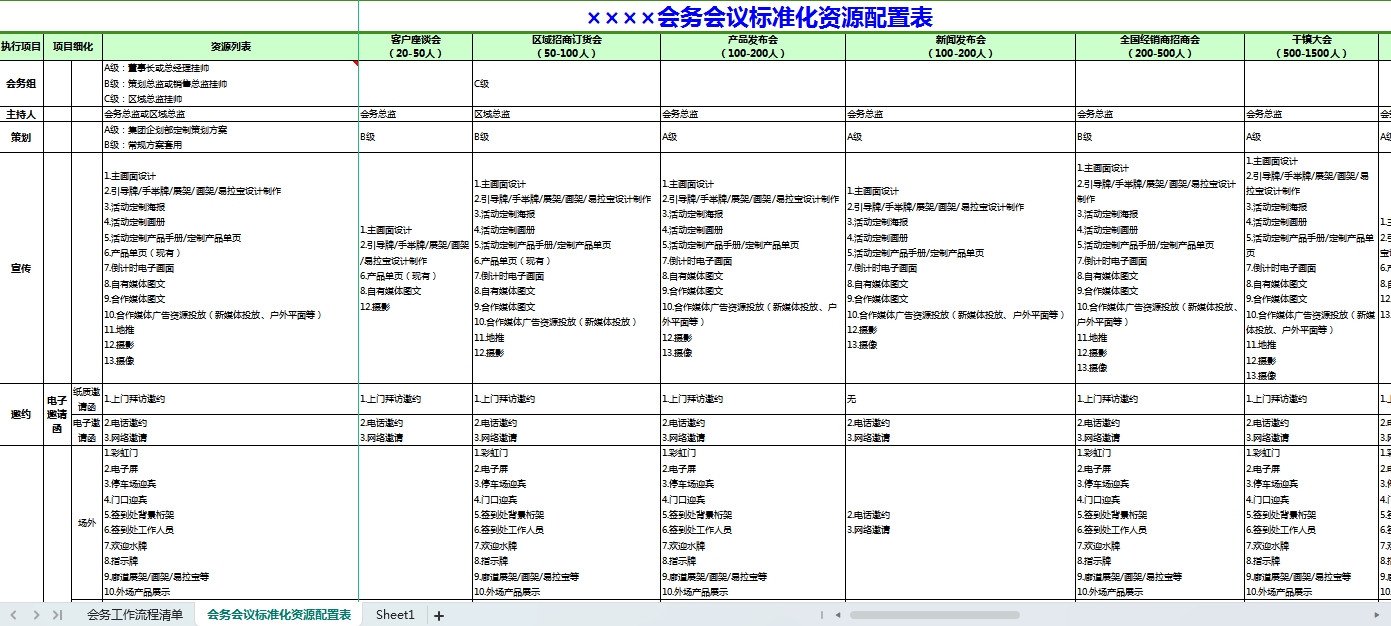Select the 场外 cell under 区域招商订货会

566,522
